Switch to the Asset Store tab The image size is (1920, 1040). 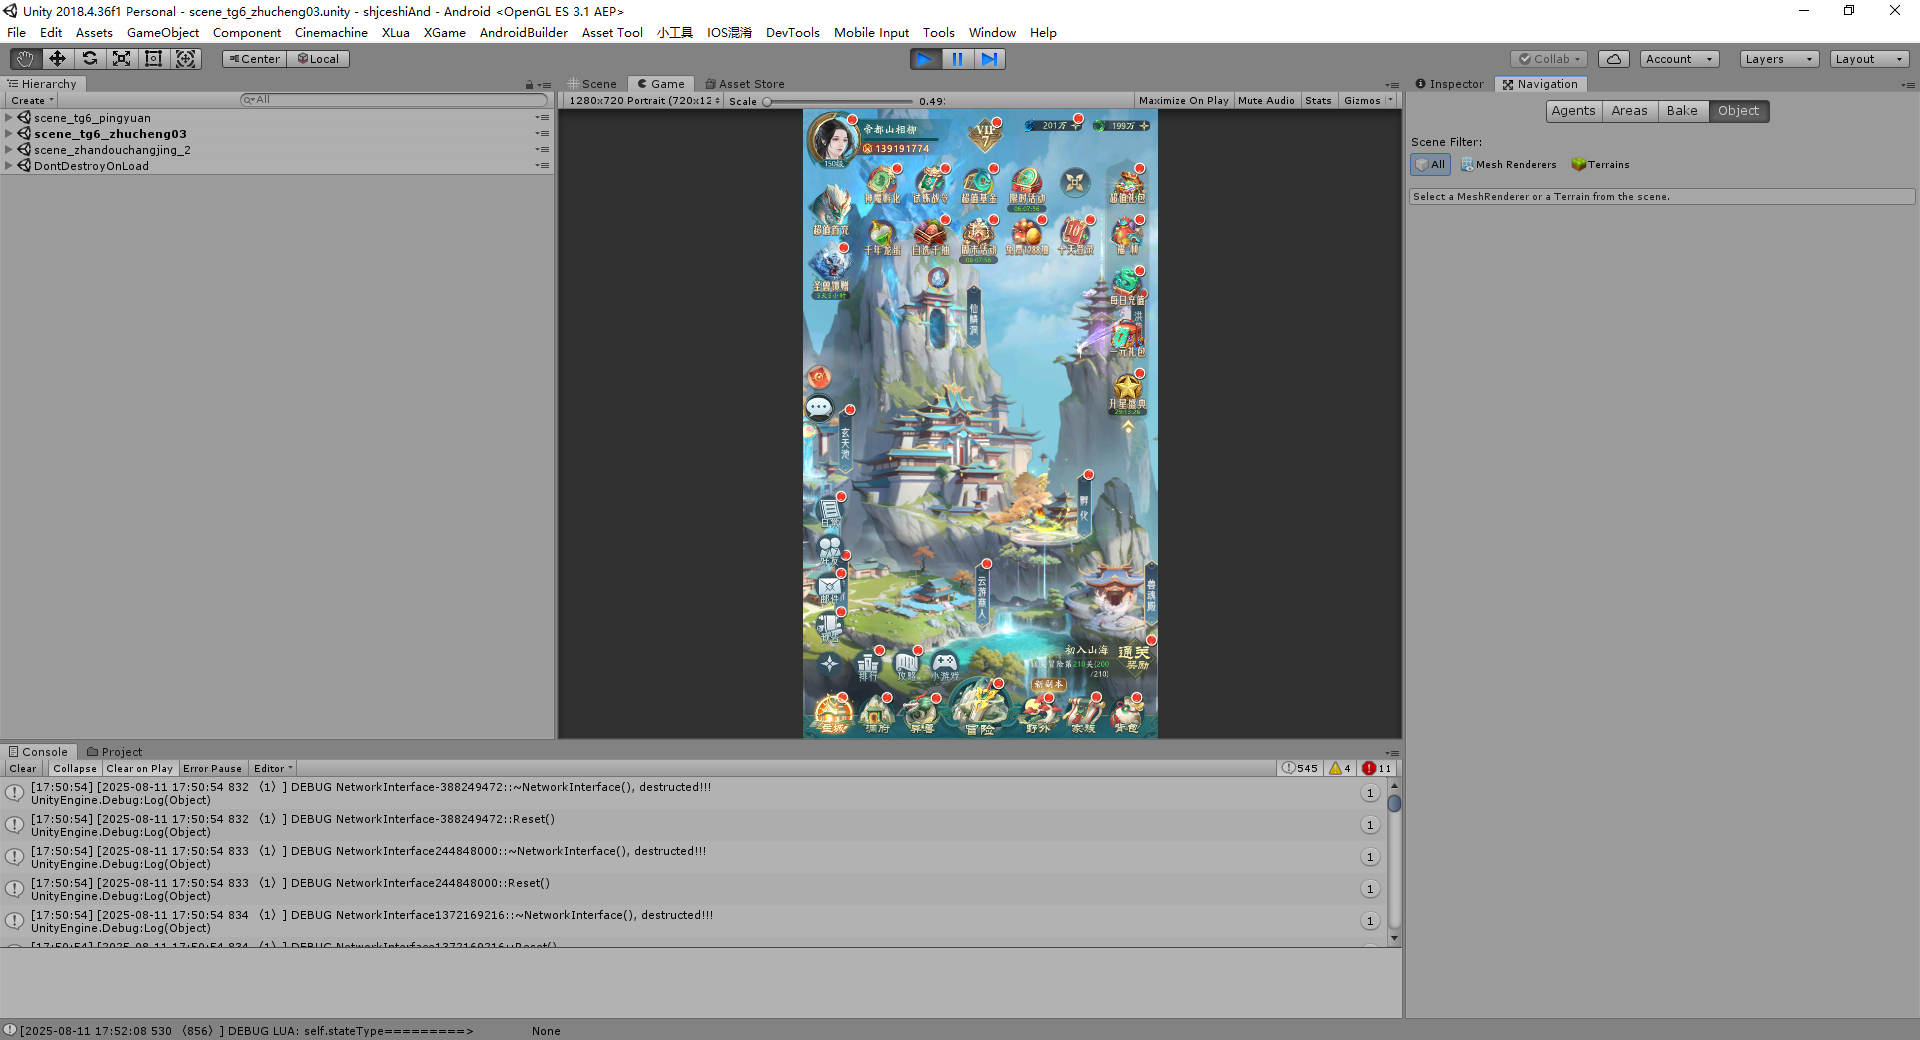coord(745,84)
